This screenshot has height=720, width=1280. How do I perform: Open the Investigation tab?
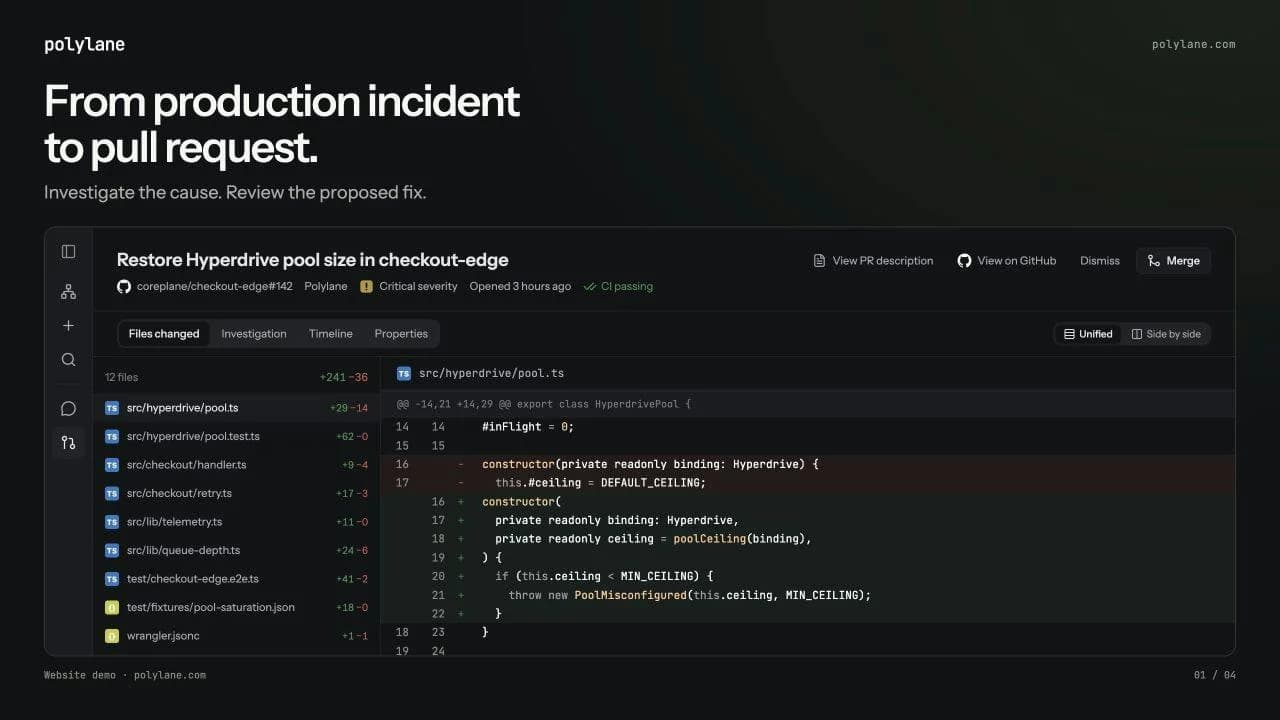pos(254,334)
